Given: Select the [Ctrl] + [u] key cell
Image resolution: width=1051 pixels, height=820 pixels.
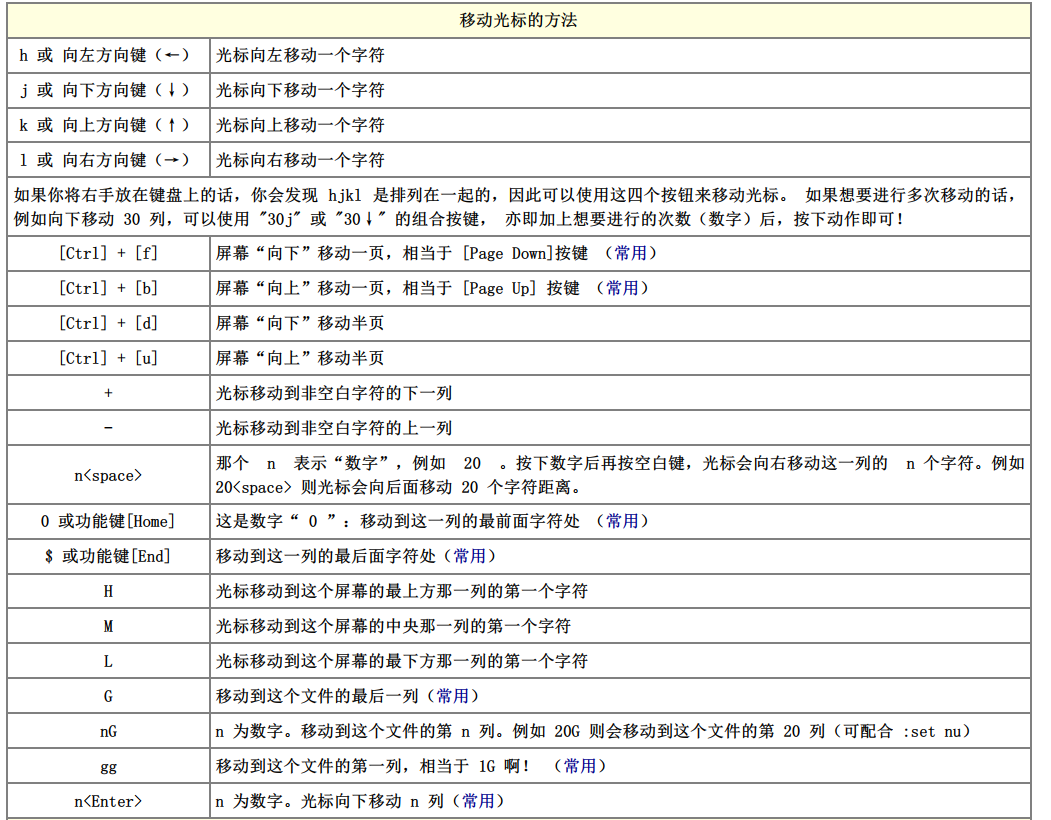Looking at the screenshot, I should click(x=108, y=358).
